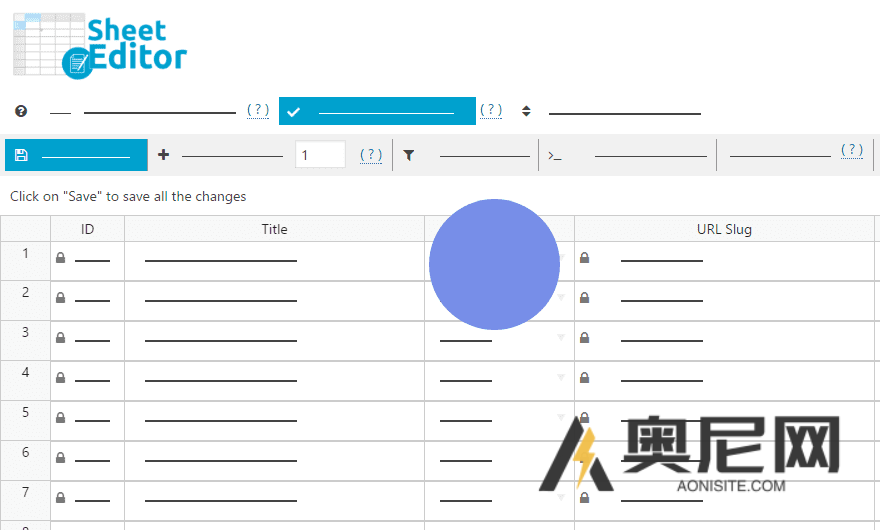Open the dropdown arrow in row 4's third column
The width and height of the screenshot is (880, 530).
click(x=561, y=377)
